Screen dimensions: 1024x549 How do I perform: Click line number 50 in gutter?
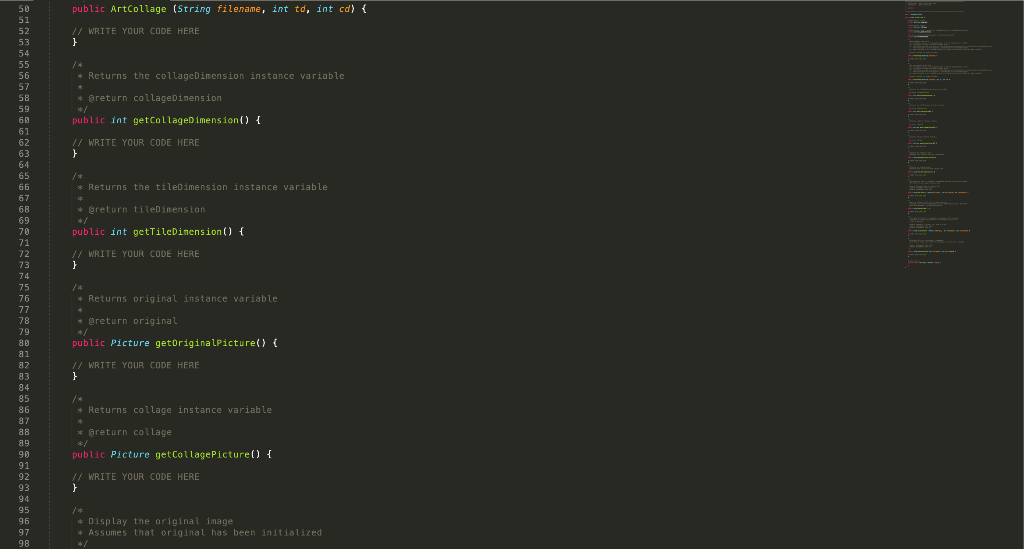pyautogui.click(x=24, y=9)
